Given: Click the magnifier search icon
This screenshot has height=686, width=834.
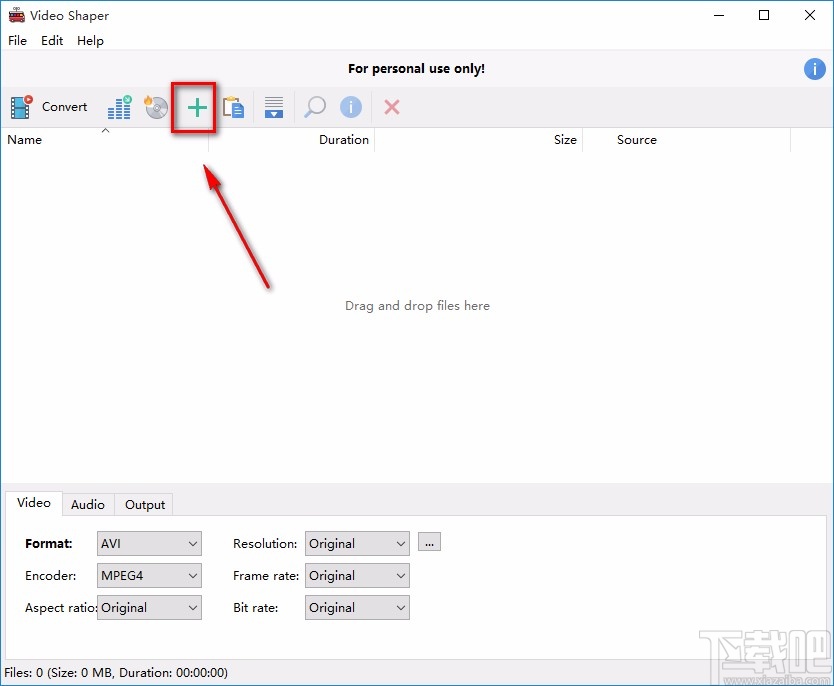Looking at the screenshot, I should pos(315,107).
